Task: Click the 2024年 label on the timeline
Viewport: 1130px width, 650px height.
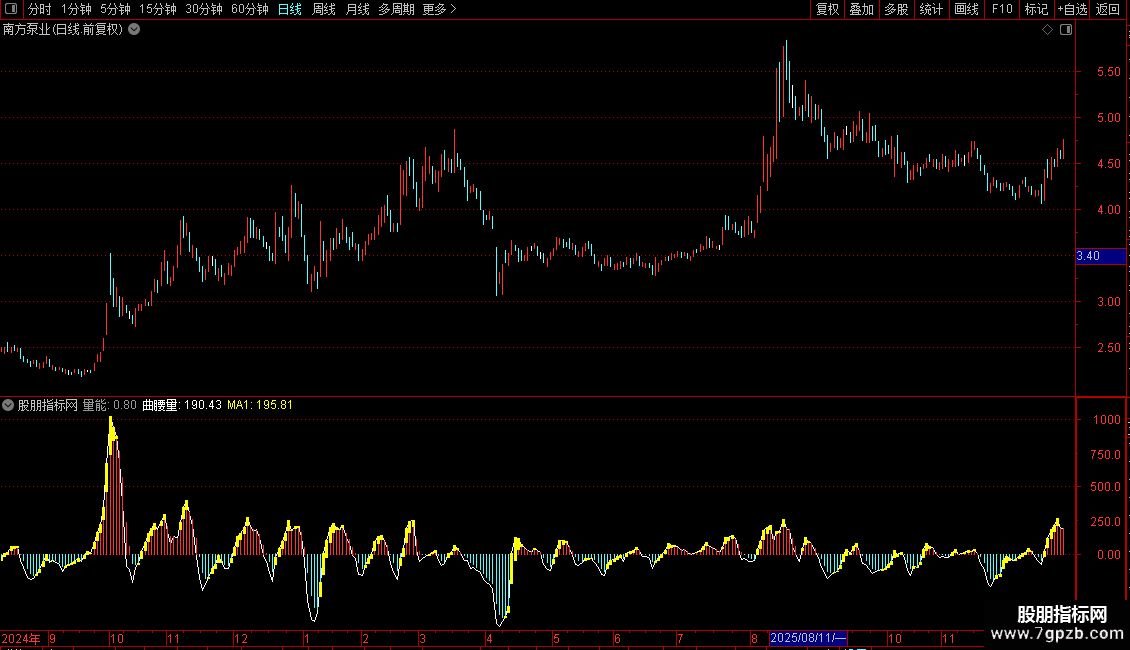Action: click(x=21, y=638)
